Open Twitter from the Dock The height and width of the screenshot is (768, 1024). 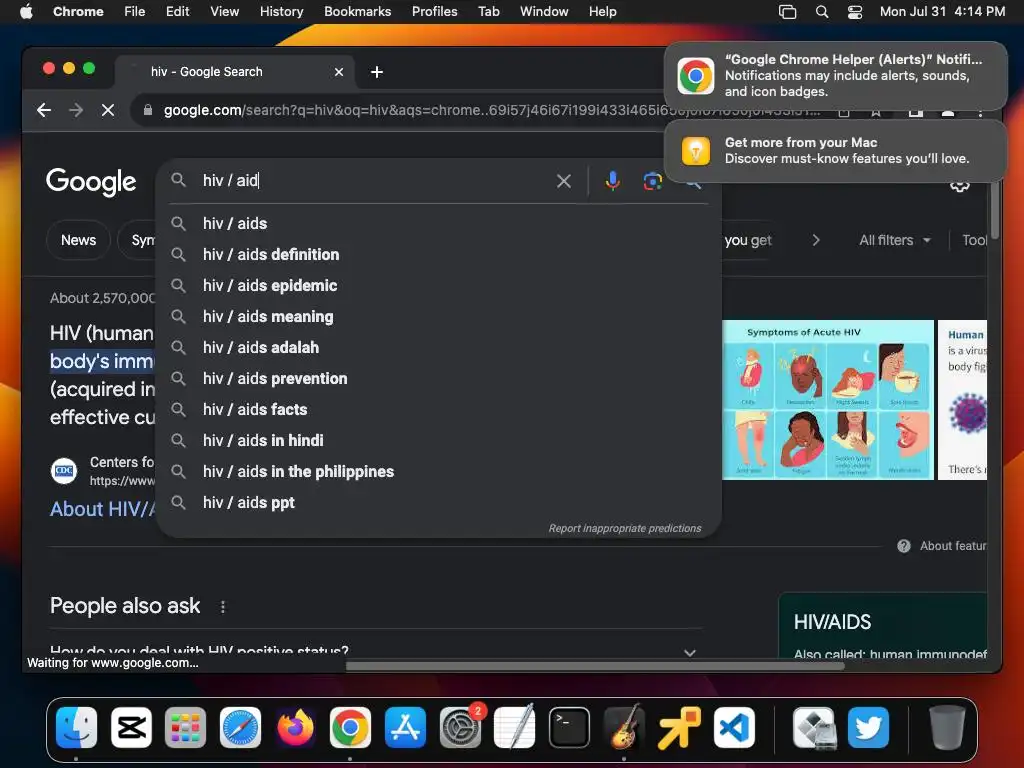869,727
